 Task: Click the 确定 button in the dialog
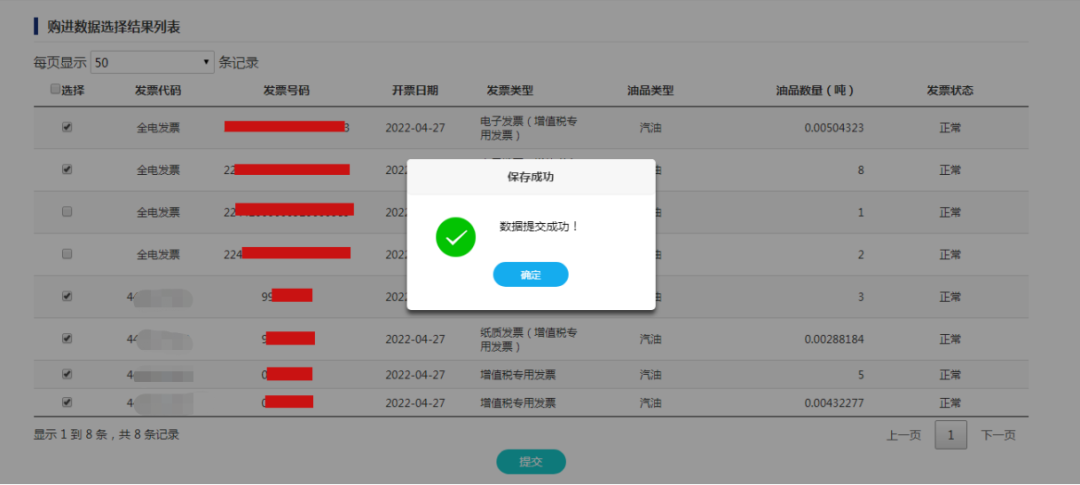530,275
